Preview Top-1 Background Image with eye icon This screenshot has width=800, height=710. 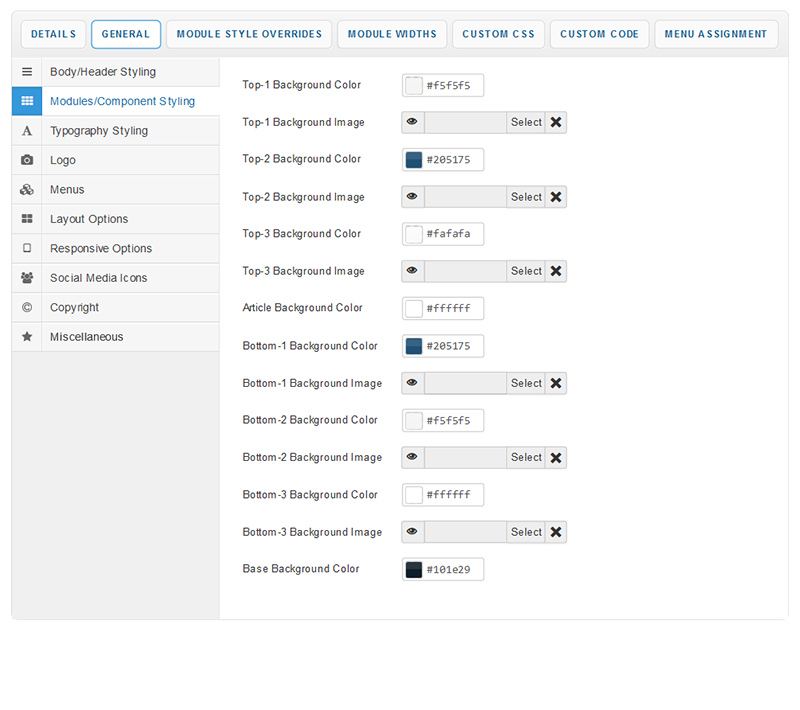[x=412, y=122]
